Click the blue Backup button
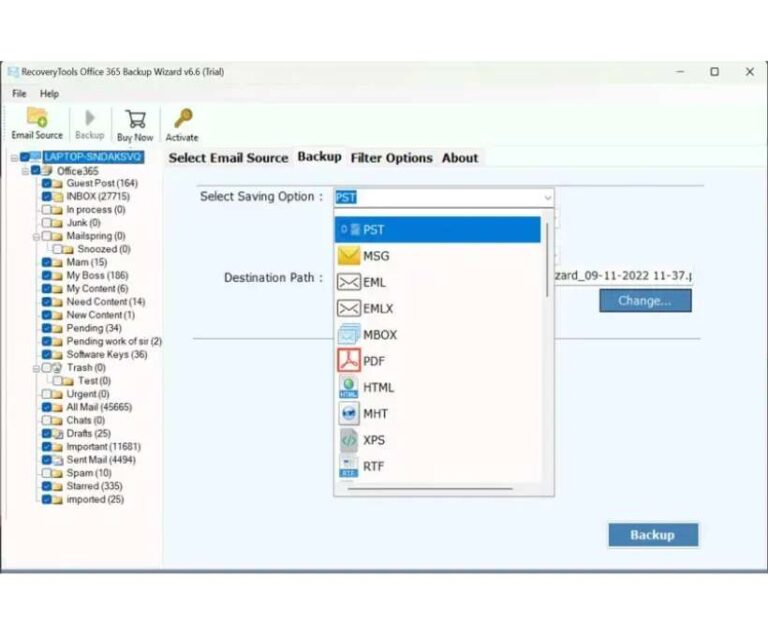 click(x=653, y=535)
